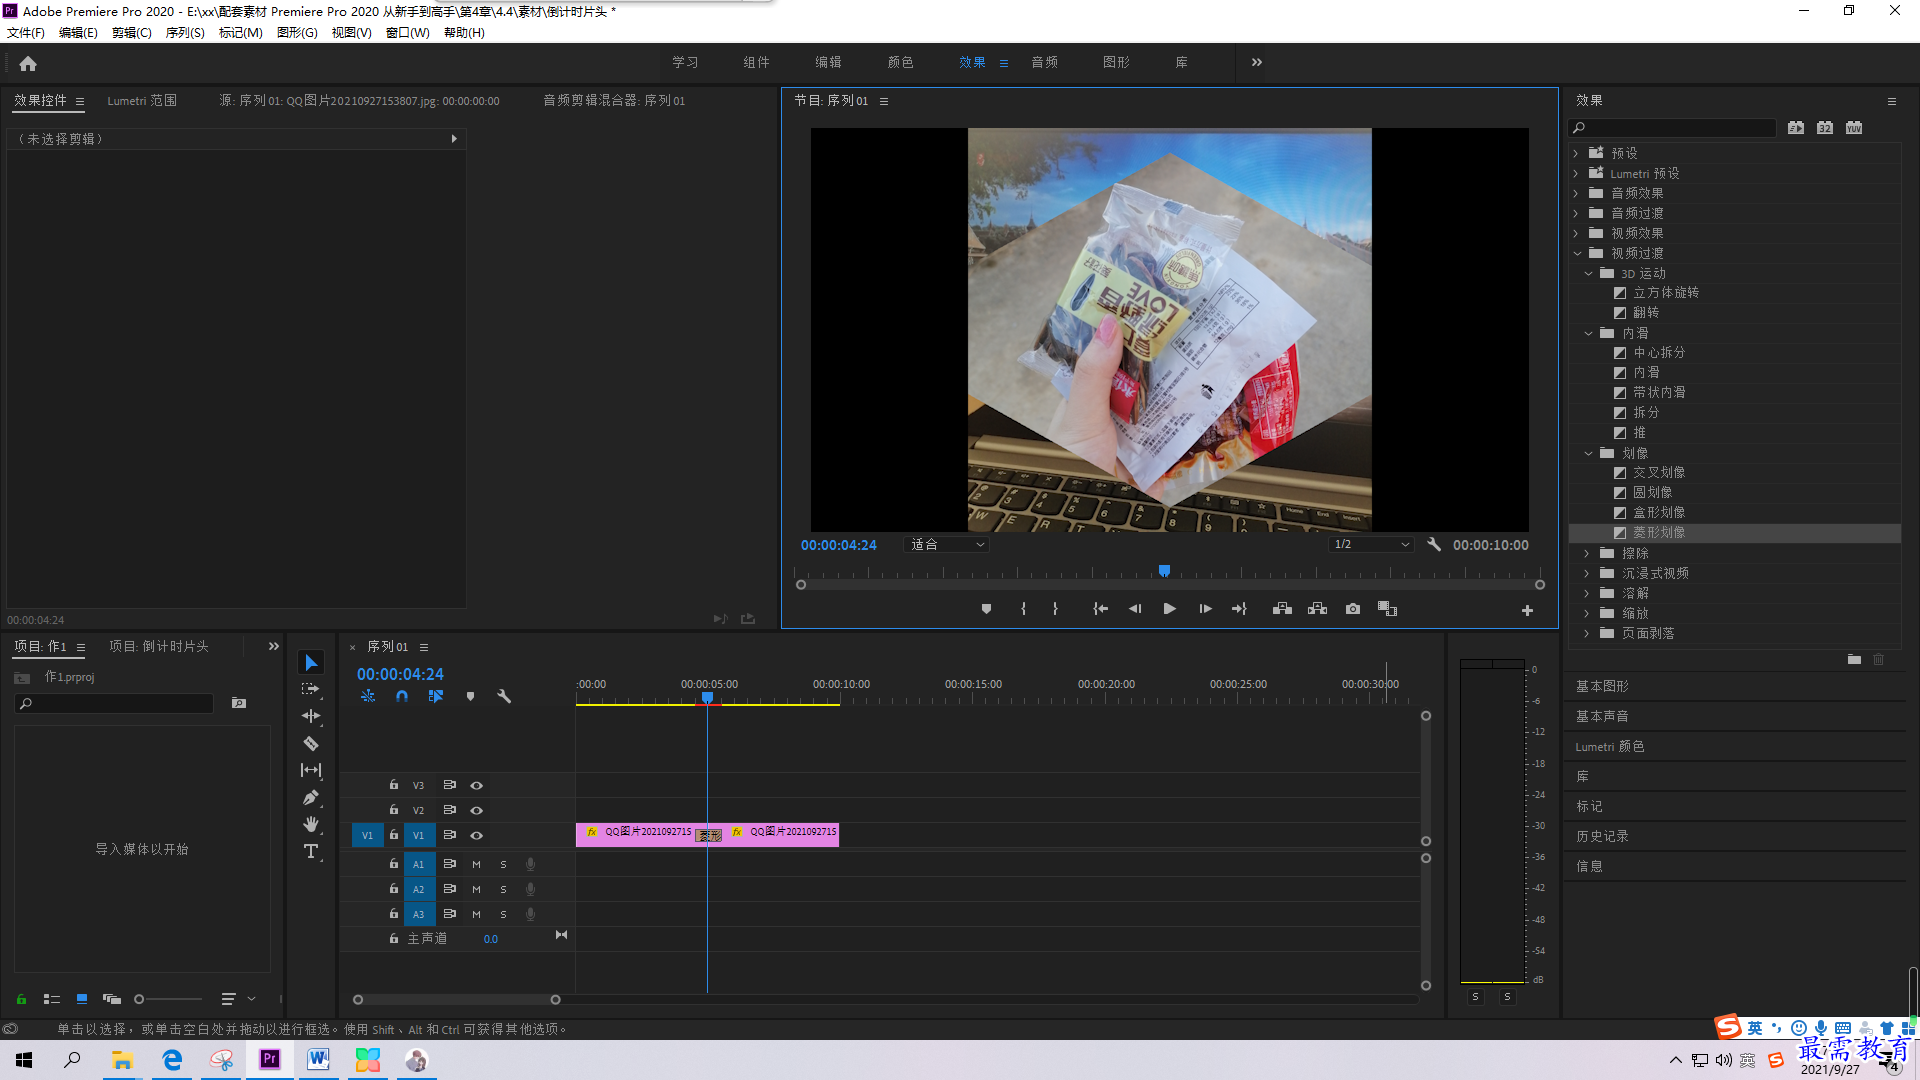The width and height of the screenshot is (1920, 1080).
Task: Select 菱形划像 transition
Action: tap(1659, 533)
